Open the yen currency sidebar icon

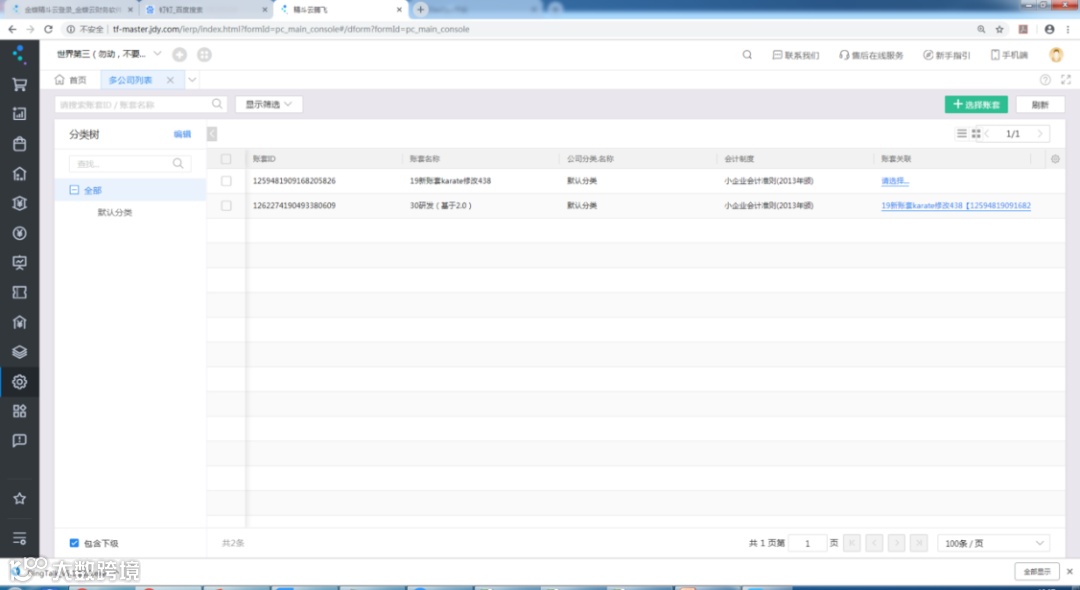(x=19, y=233)
